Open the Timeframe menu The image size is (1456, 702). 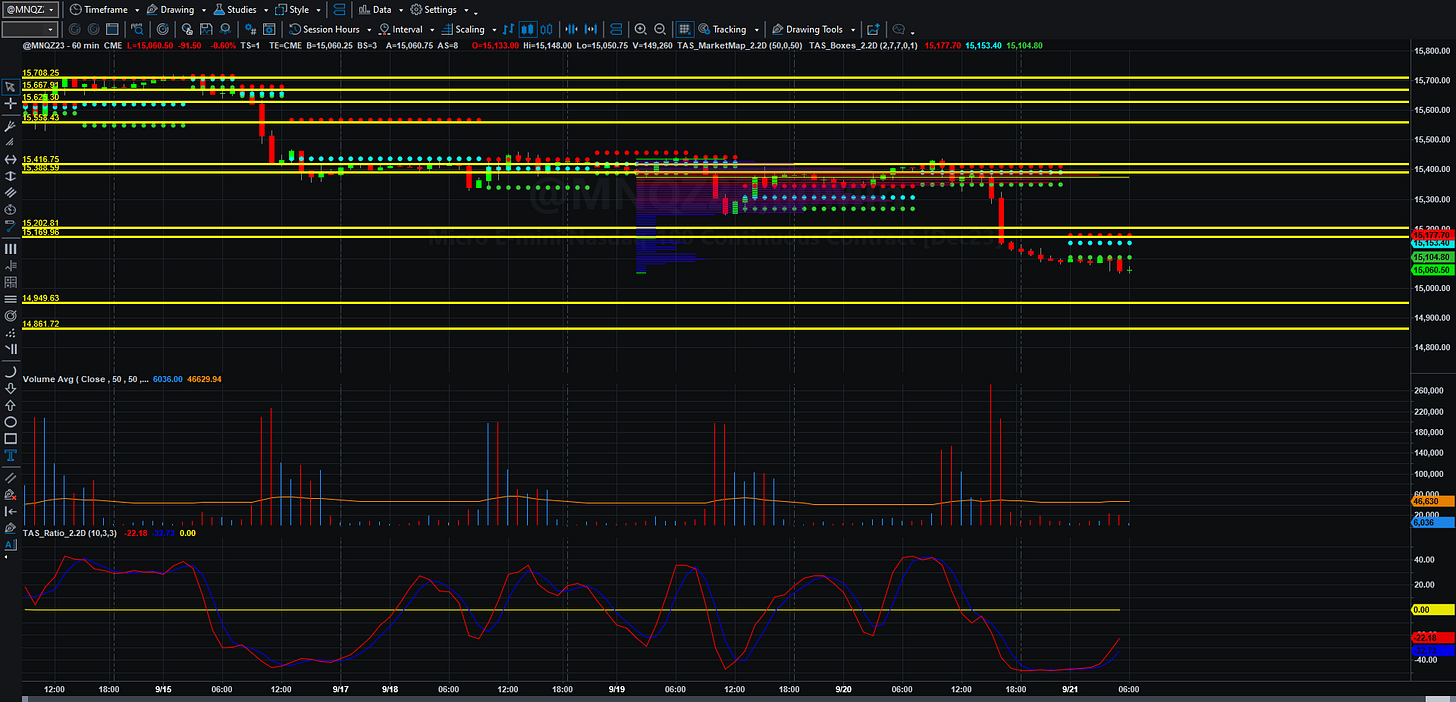pos(104,9)
